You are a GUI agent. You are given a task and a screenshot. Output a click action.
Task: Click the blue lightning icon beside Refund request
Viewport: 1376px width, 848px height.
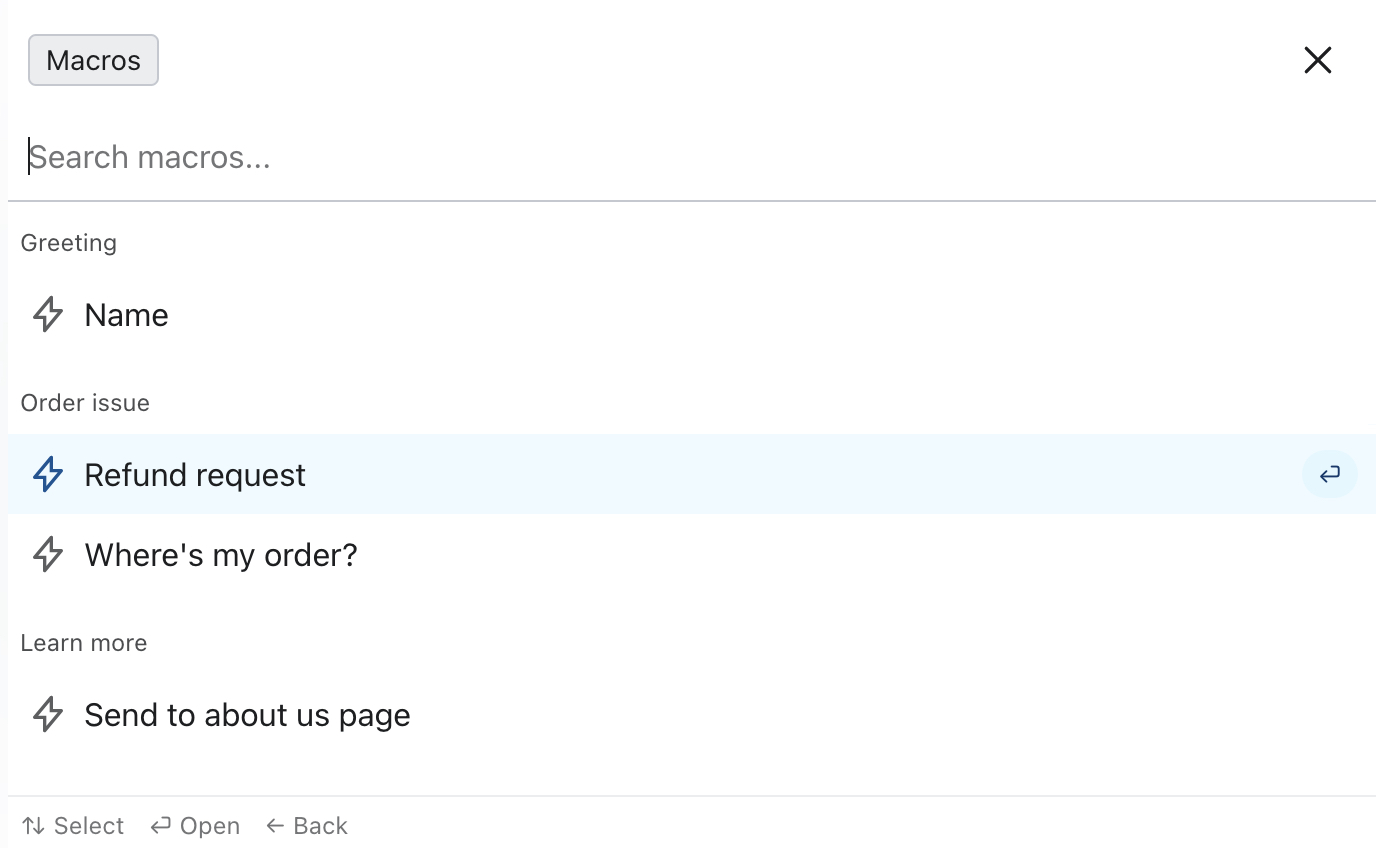(48, 475)
